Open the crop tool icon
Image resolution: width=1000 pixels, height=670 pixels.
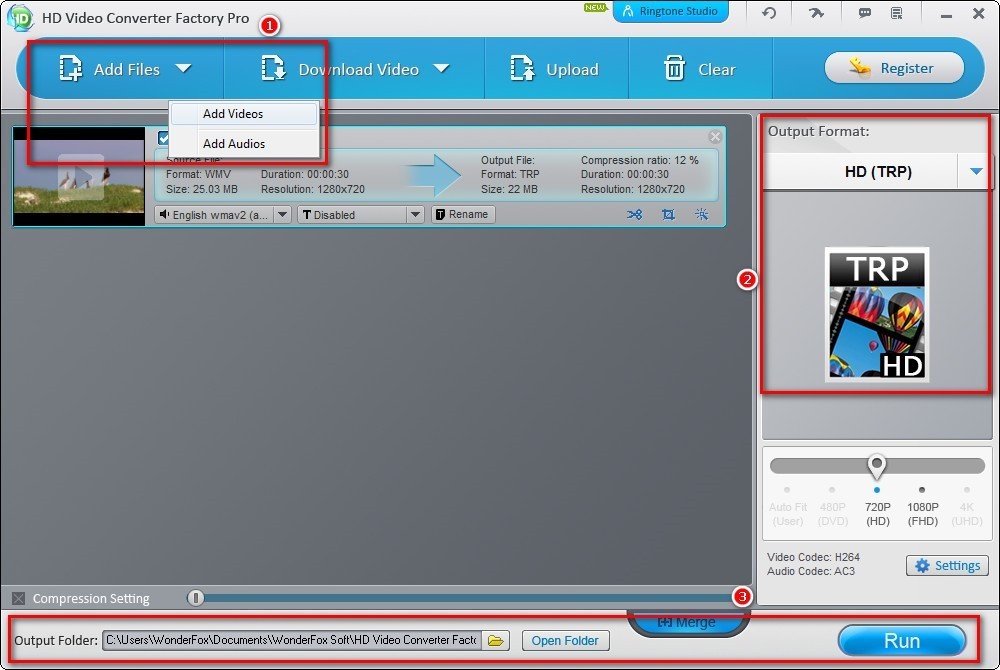668,215
